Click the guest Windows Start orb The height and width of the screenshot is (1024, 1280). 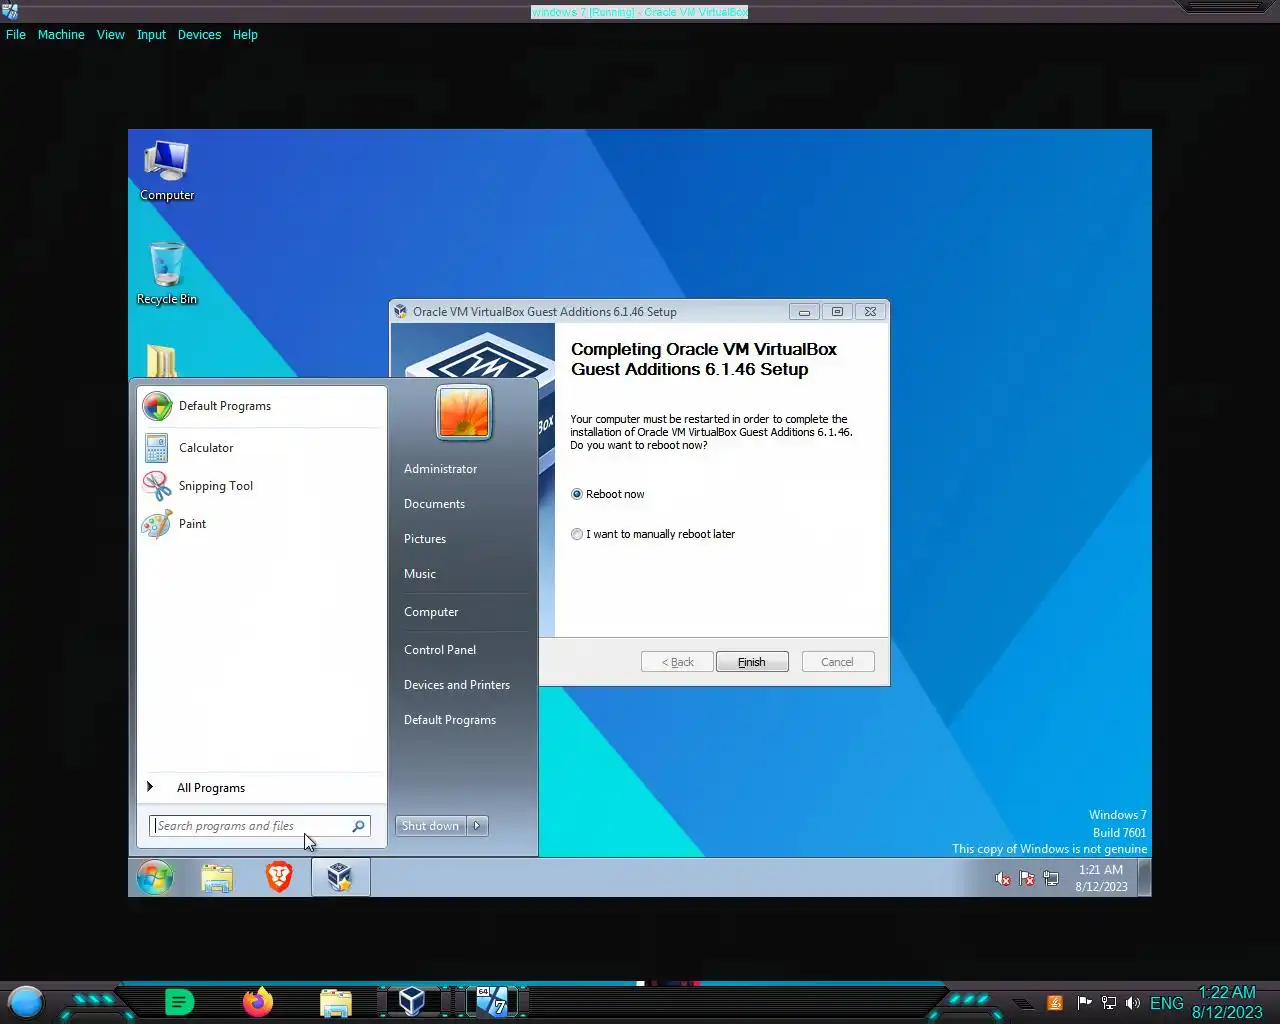click(155, 878)
